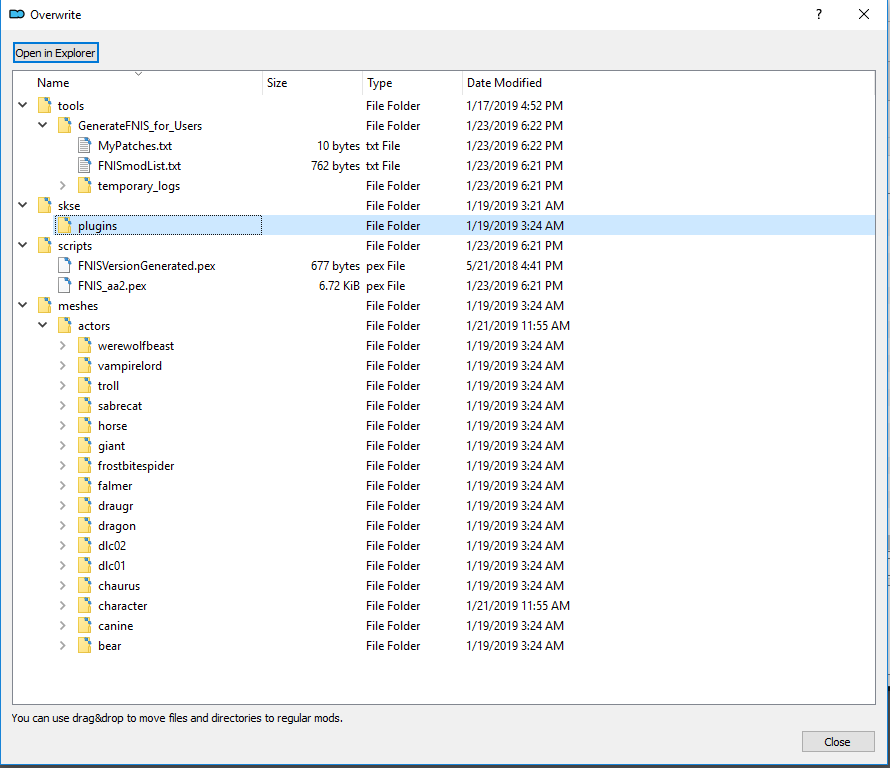Select the frostbitespider folder name
The width and height of the screenshot is (890, 768).
click(136, 465)
